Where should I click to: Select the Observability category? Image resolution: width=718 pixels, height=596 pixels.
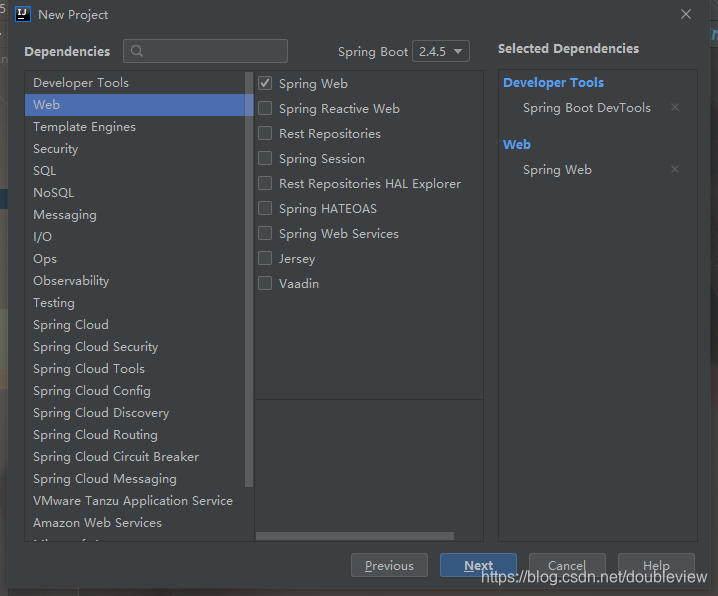pos(135,281)
